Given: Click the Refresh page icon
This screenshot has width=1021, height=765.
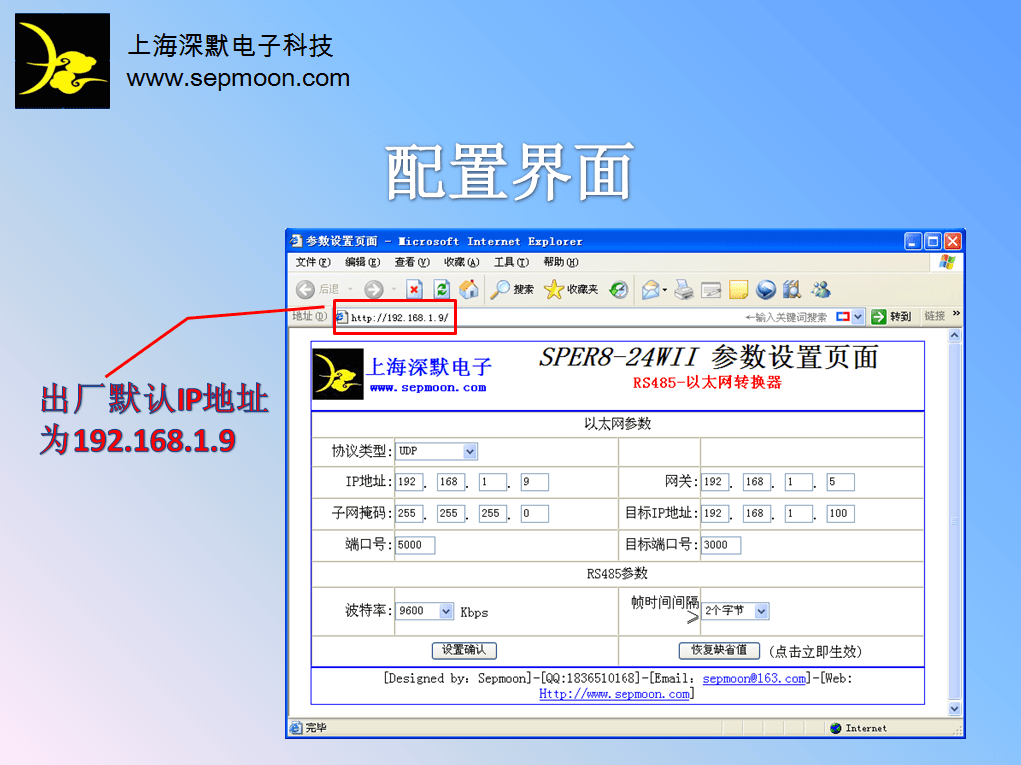Looking at the screenshot, I should pos(441,290).
